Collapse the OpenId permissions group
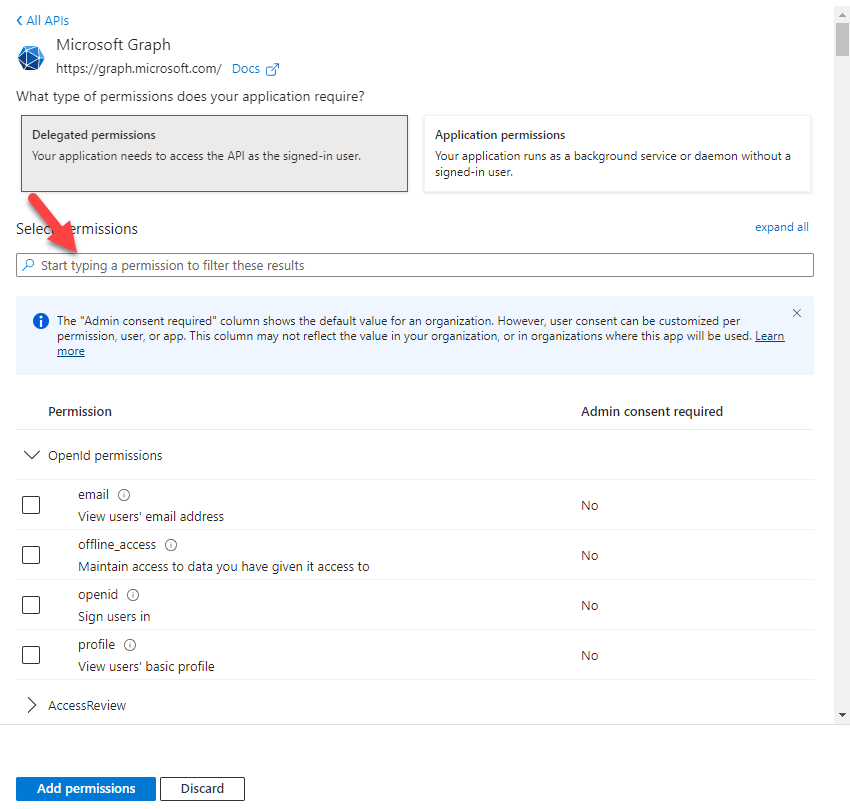The image size is (850, 809). point(33,455)
